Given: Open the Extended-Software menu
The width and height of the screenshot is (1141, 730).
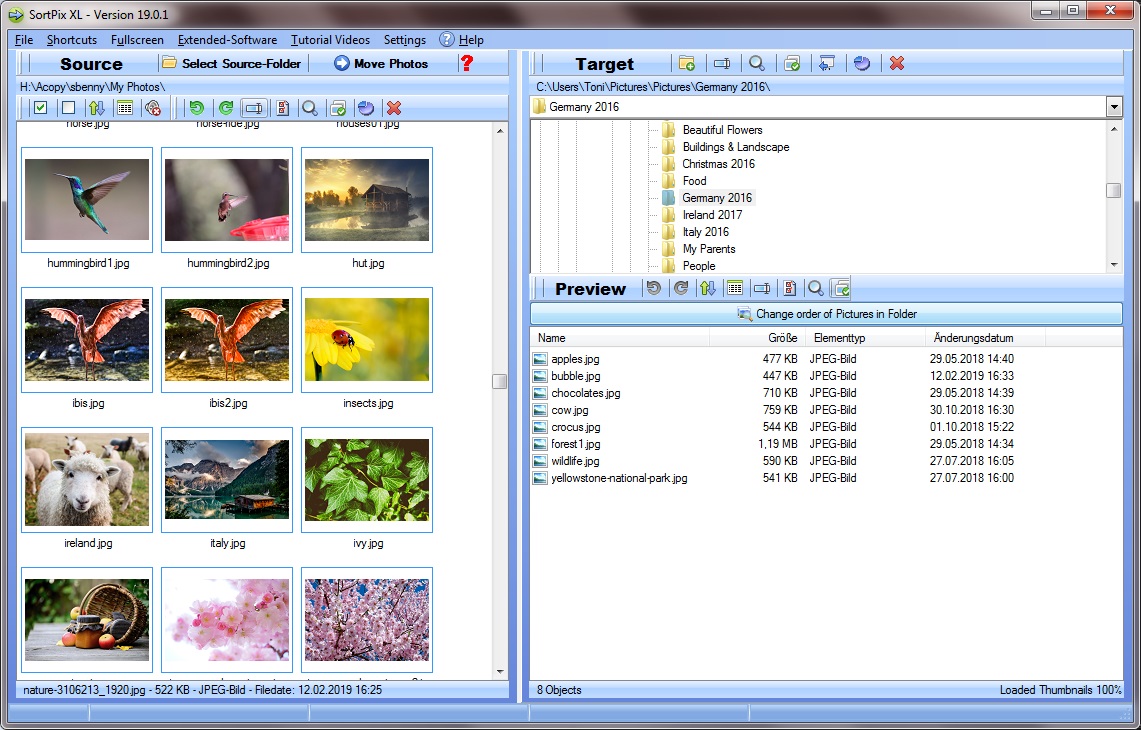Looking at the screenshot, I should click(227, 40).
